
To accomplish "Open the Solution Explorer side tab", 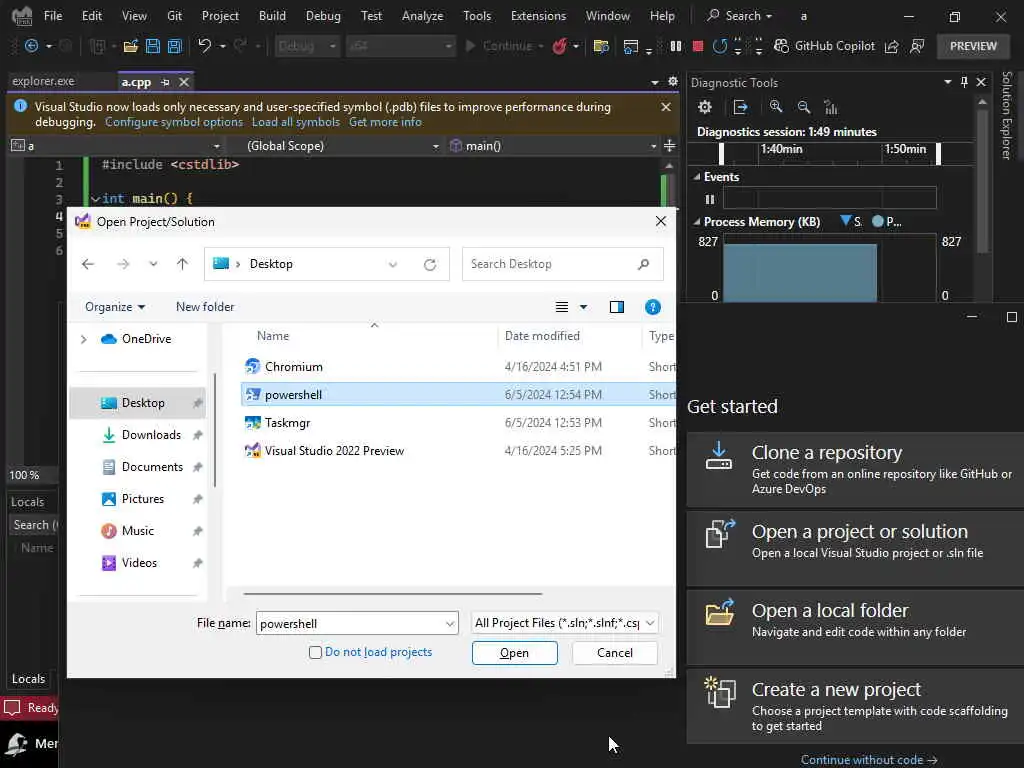I will pos(1006,116).
